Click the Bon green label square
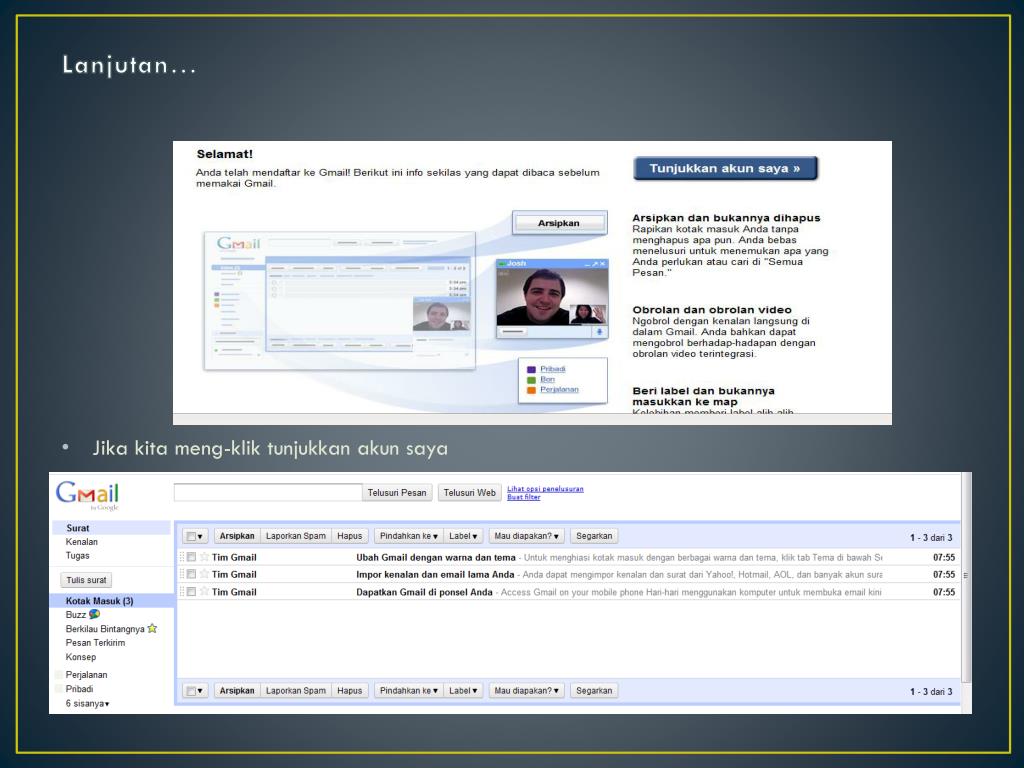The image size is (1024, 768). pos(531,380)
